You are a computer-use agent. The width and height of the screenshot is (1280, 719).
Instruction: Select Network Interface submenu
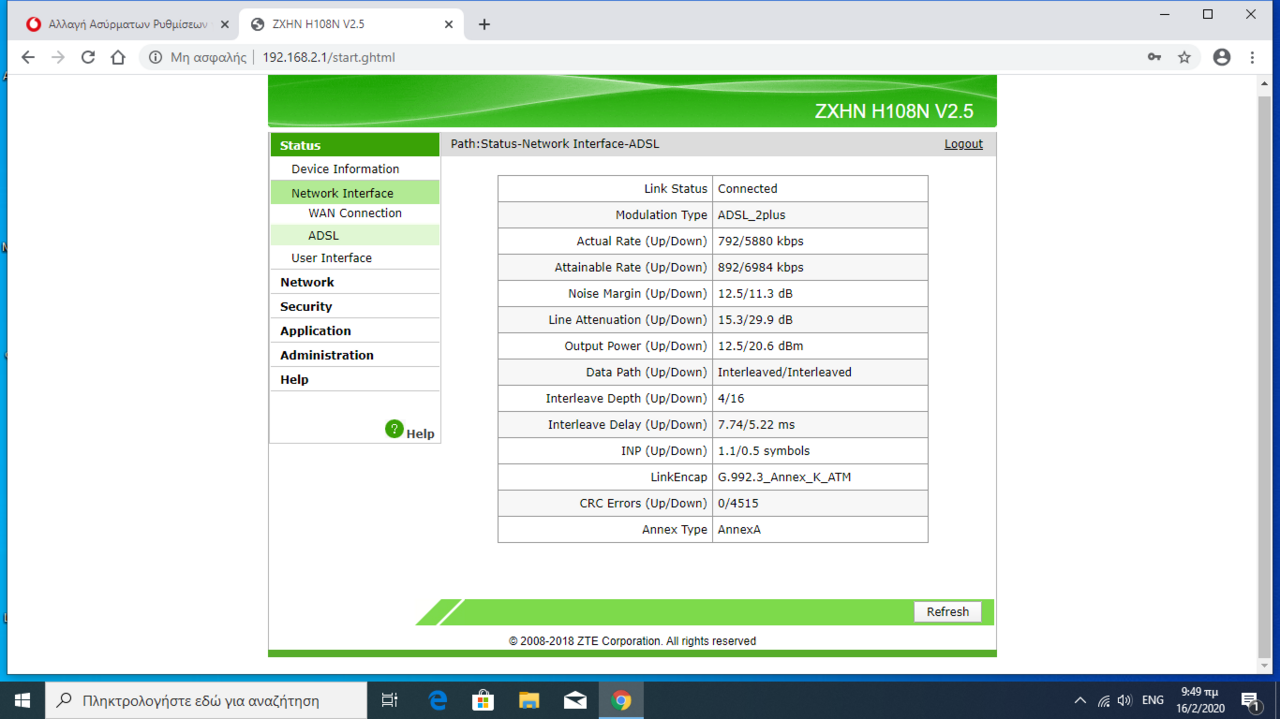click(355, 193)
